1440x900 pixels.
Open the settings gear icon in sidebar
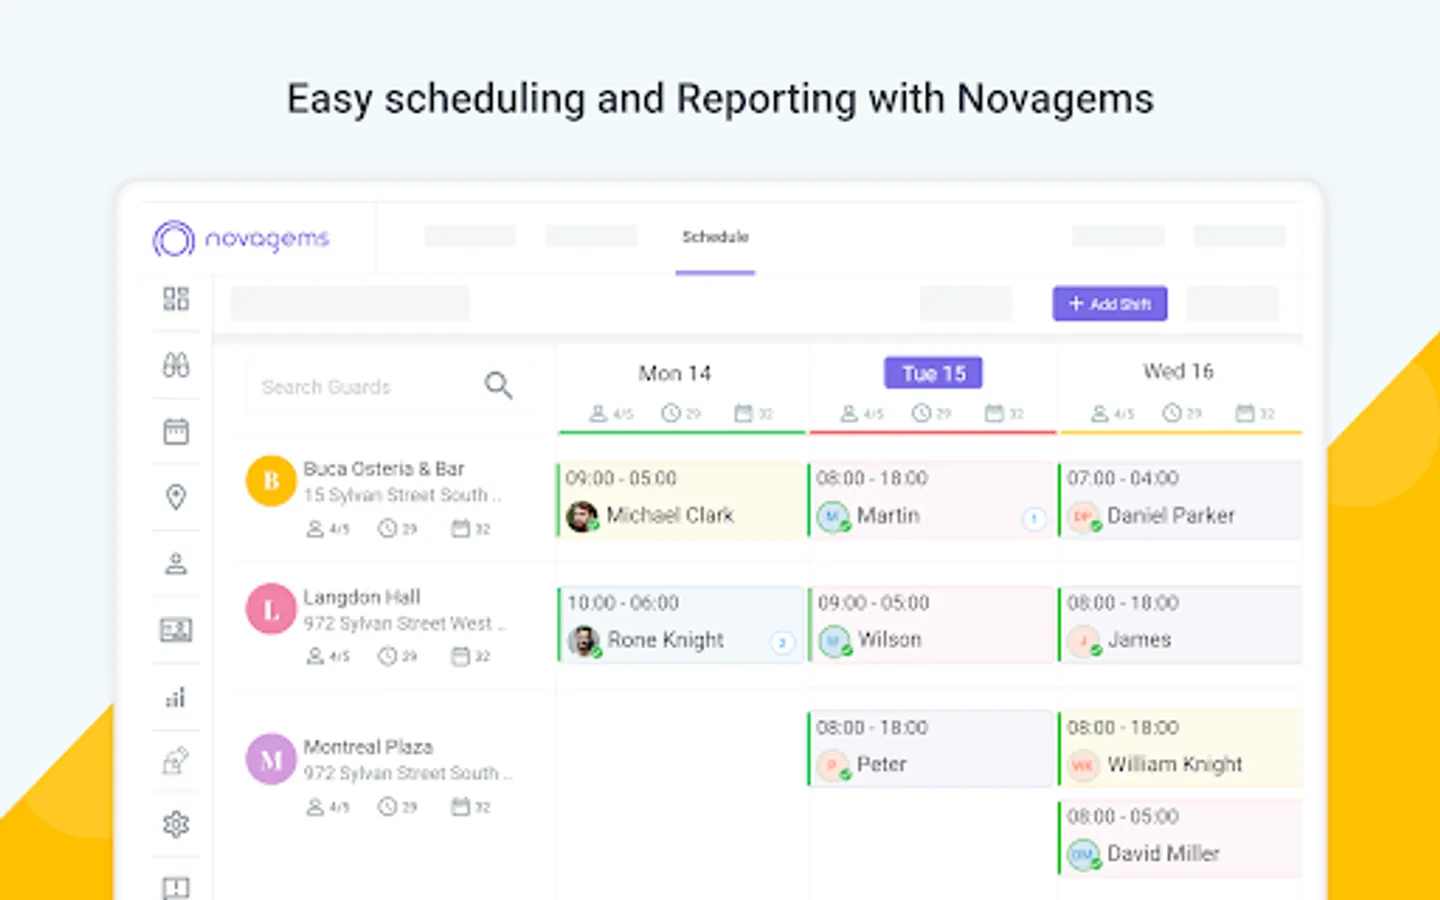pos(176,824)
